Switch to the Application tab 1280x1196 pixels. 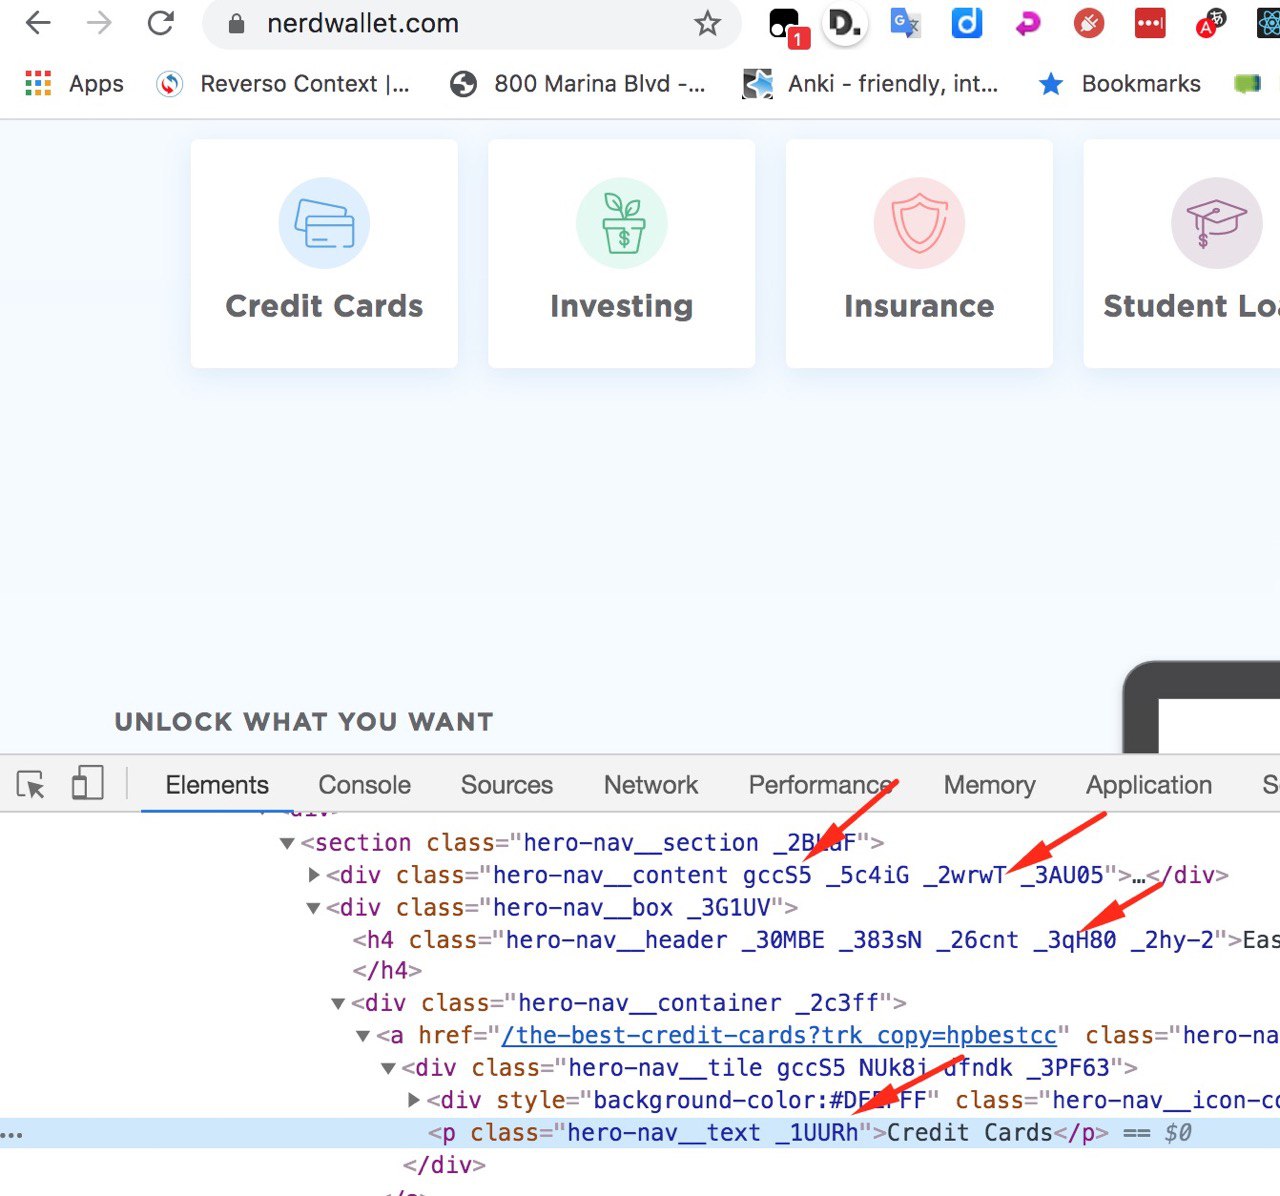click(x=1149, y=785)
